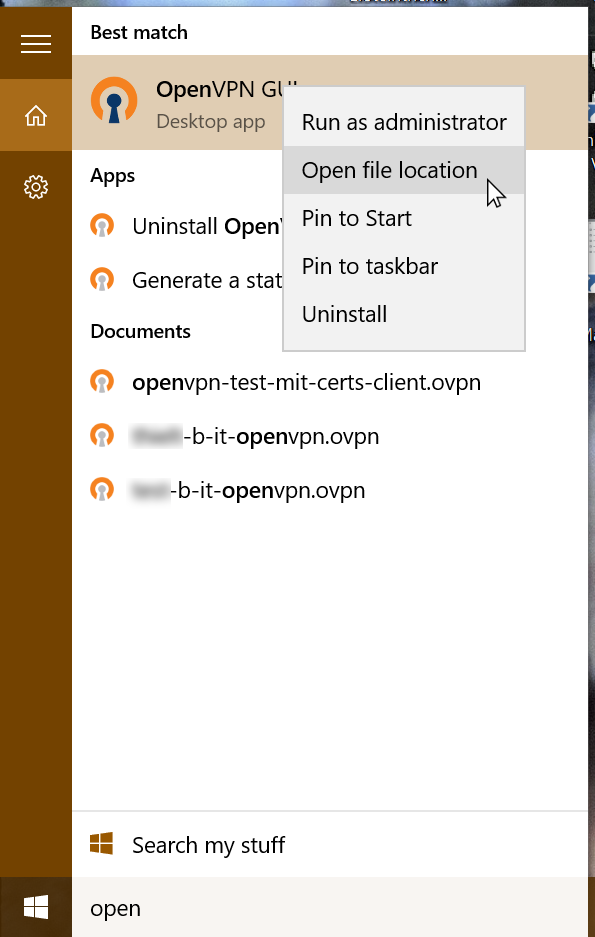Screen dimensions: 595x937
Task: Choose Pin to Start
Action: point(404,218)
